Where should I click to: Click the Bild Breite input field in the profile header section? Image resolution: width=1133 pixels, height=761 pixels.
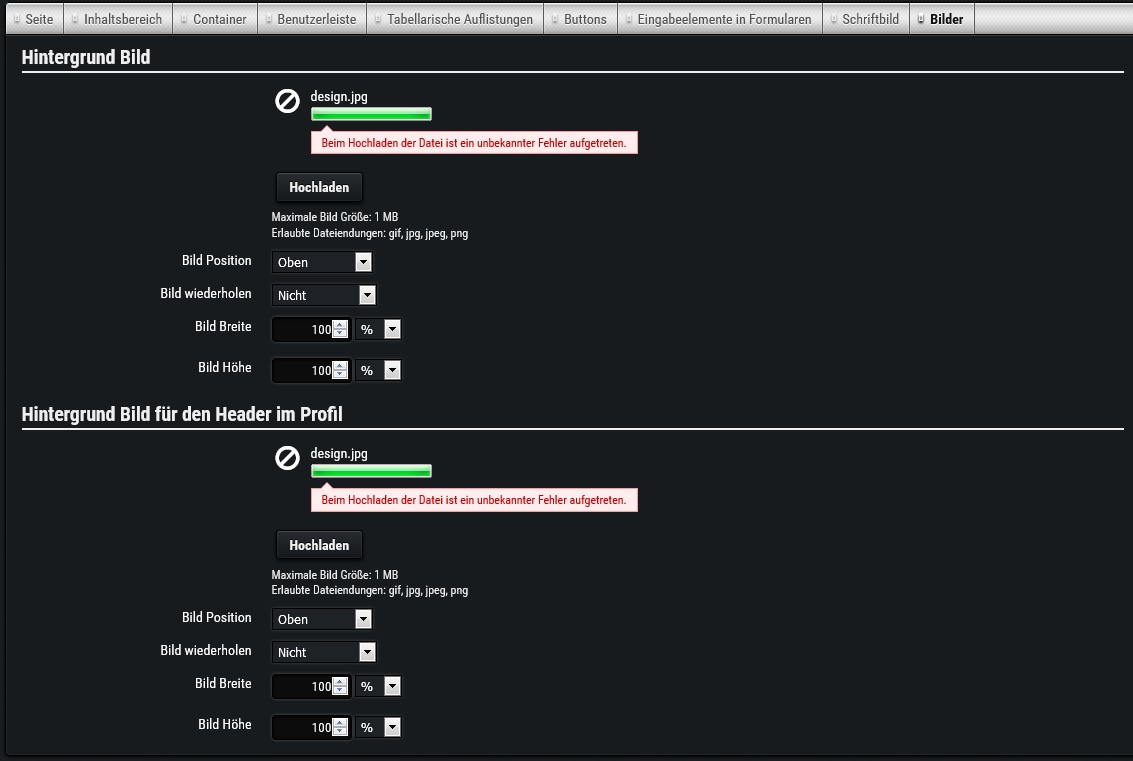point(303,687)
